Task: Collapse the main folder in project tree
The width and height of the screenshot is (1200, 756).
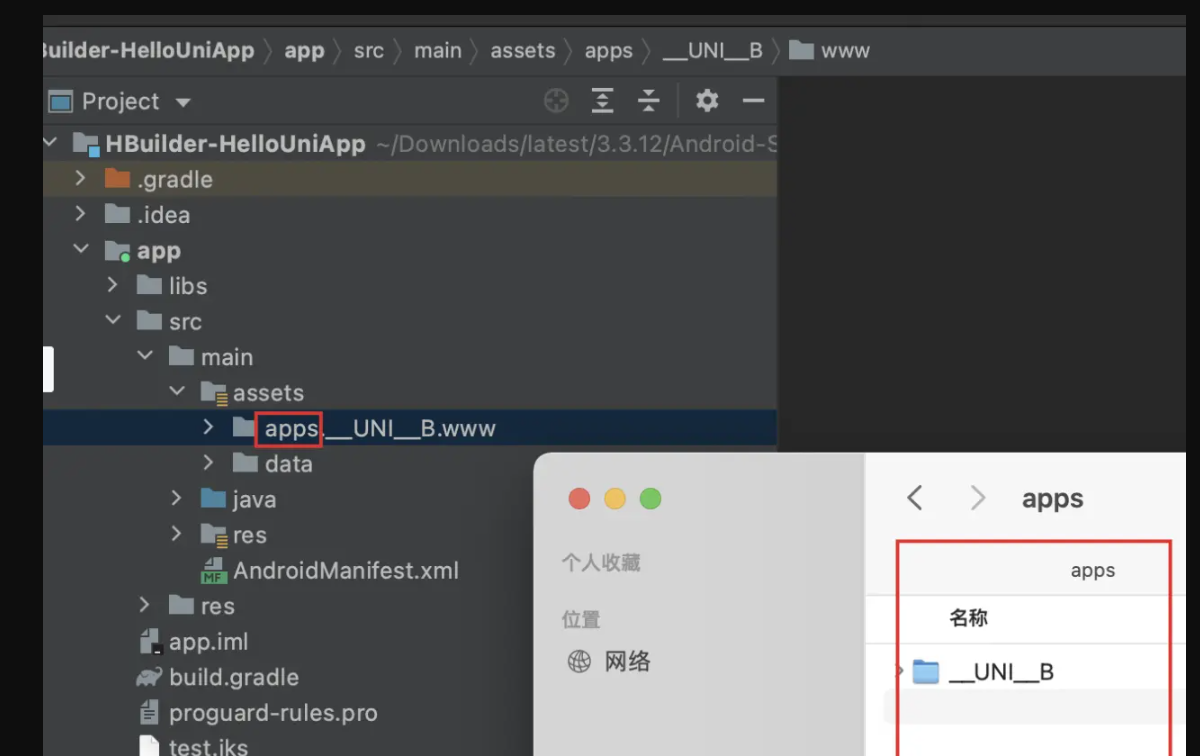Action: [145, 356]
